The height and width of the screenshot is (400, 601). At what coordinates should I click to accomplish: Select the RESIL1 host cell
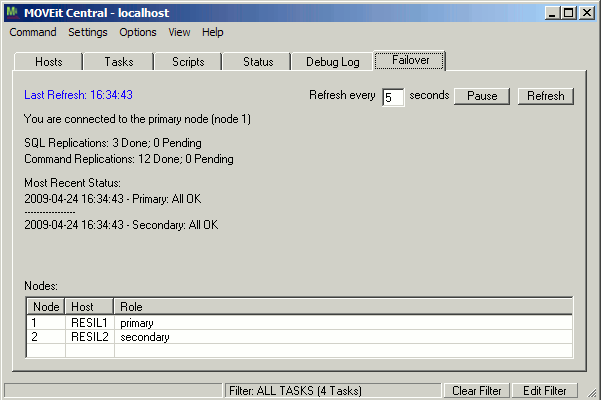[x=89, y=323]
